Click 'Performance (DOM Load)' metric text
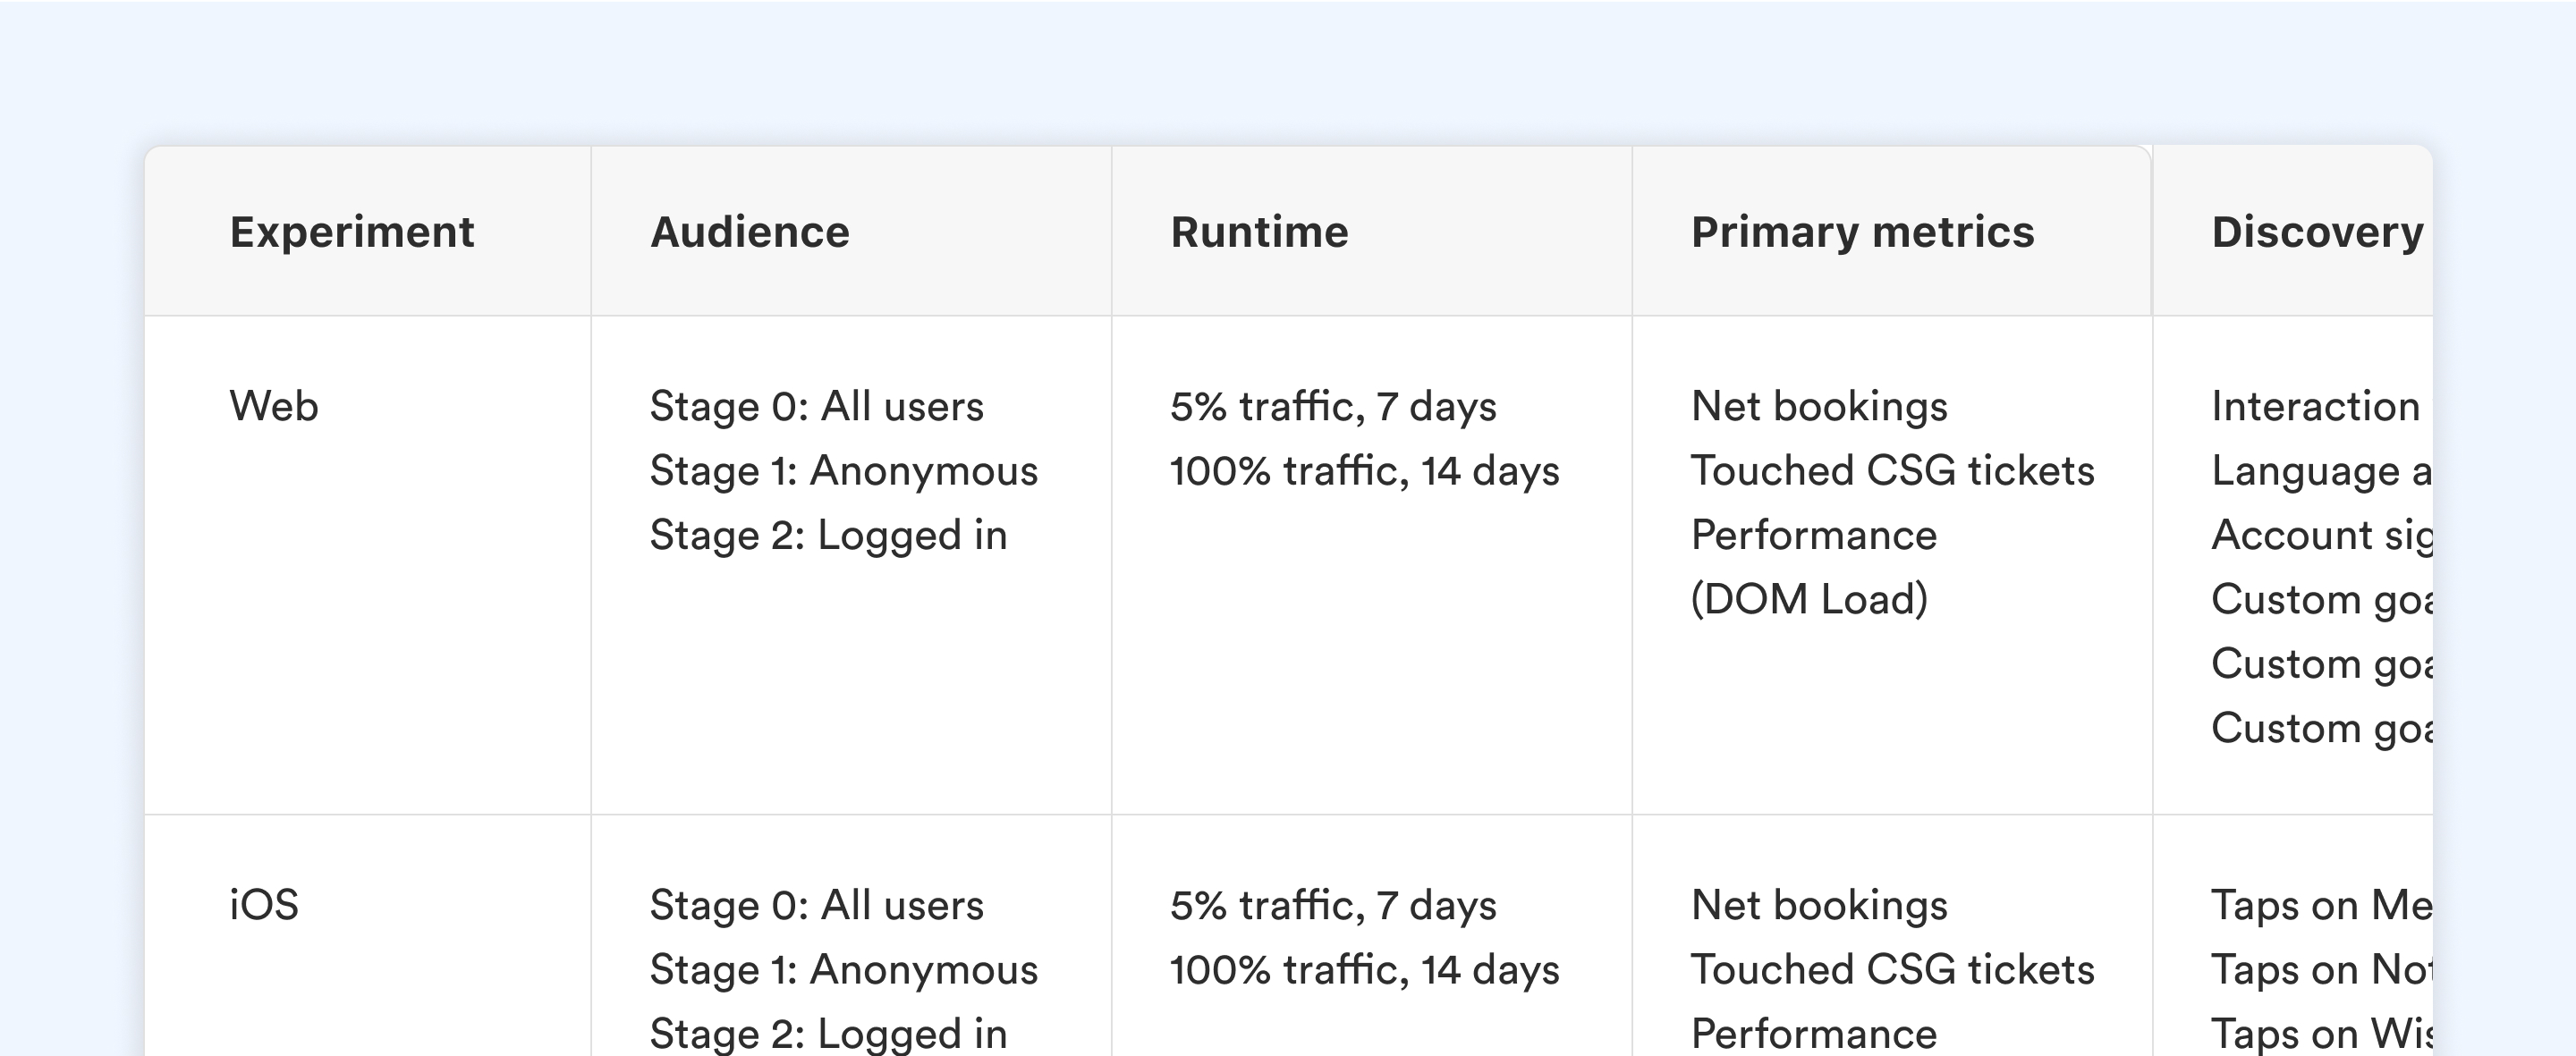The width and height of the screenshot is (2576, 1056). tap(1814, 567)
